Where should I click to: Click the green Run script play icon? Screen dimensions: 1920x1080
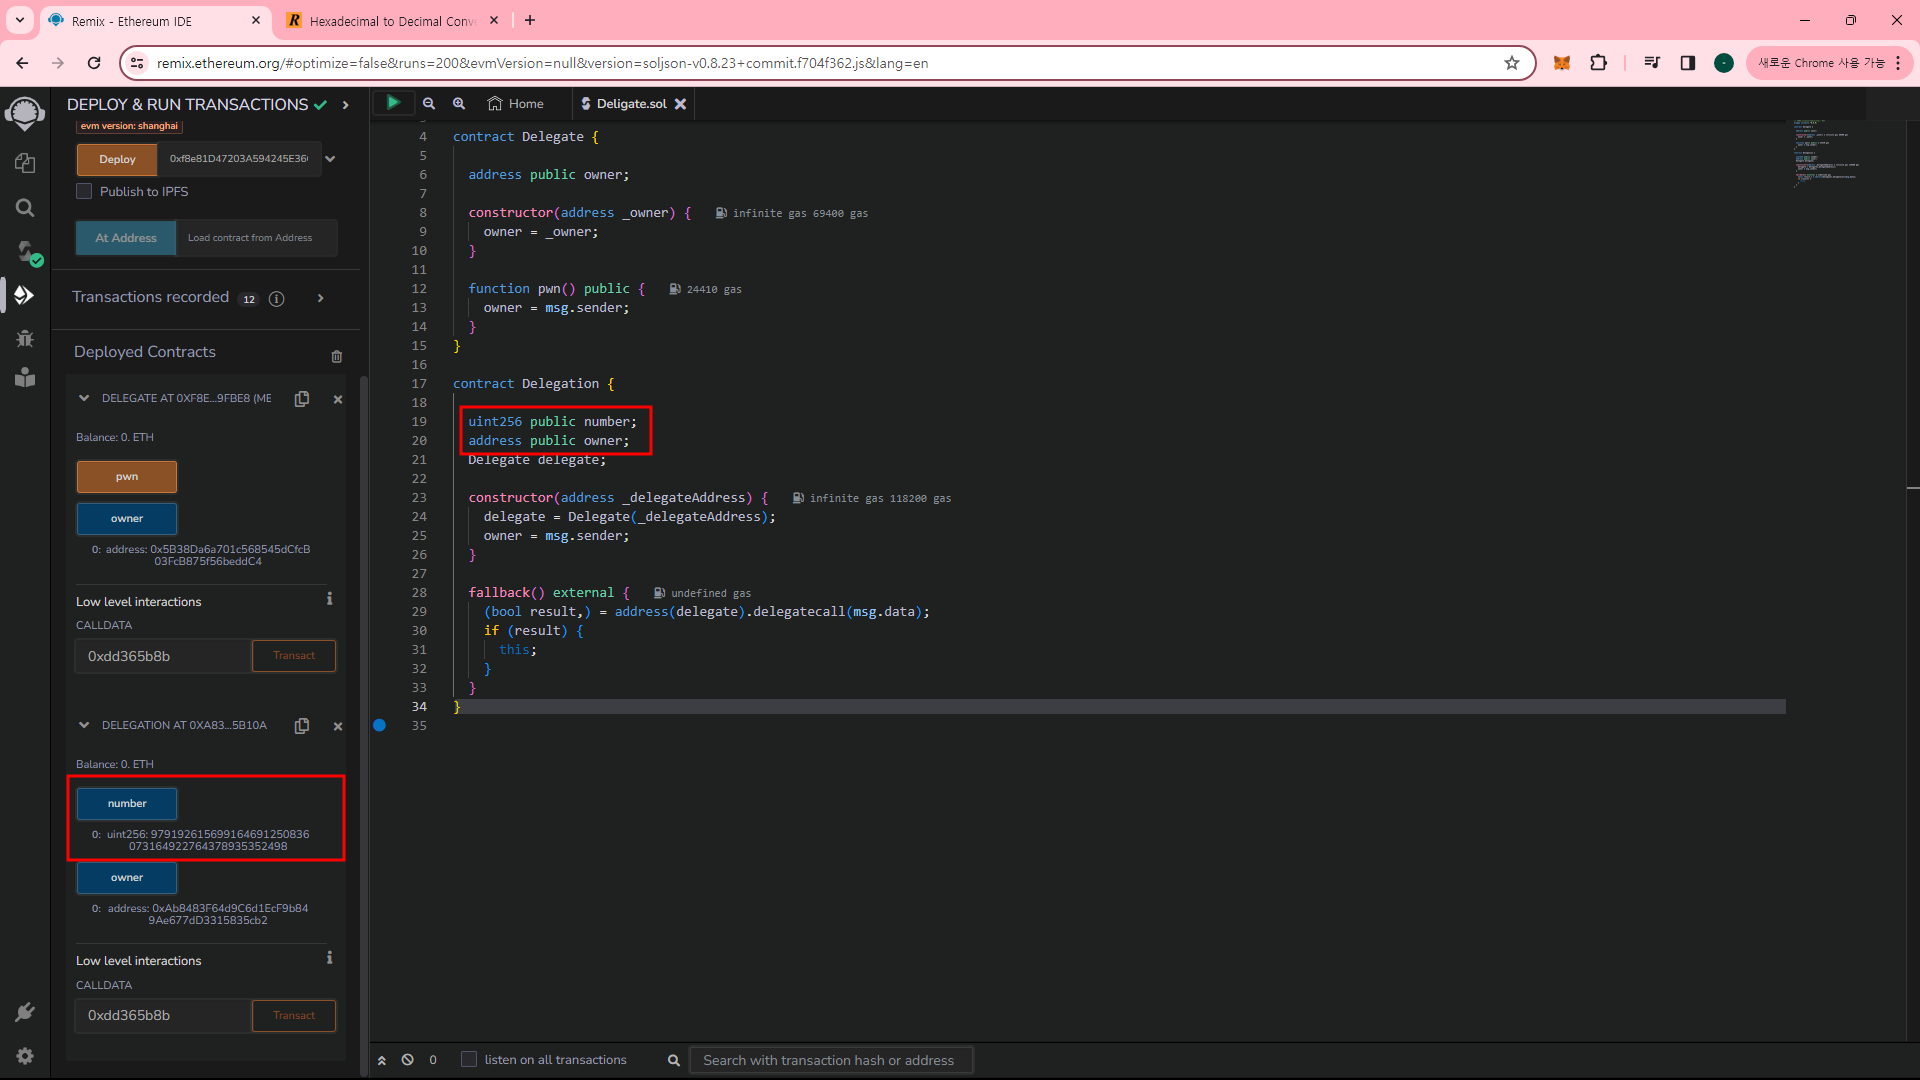393,103
